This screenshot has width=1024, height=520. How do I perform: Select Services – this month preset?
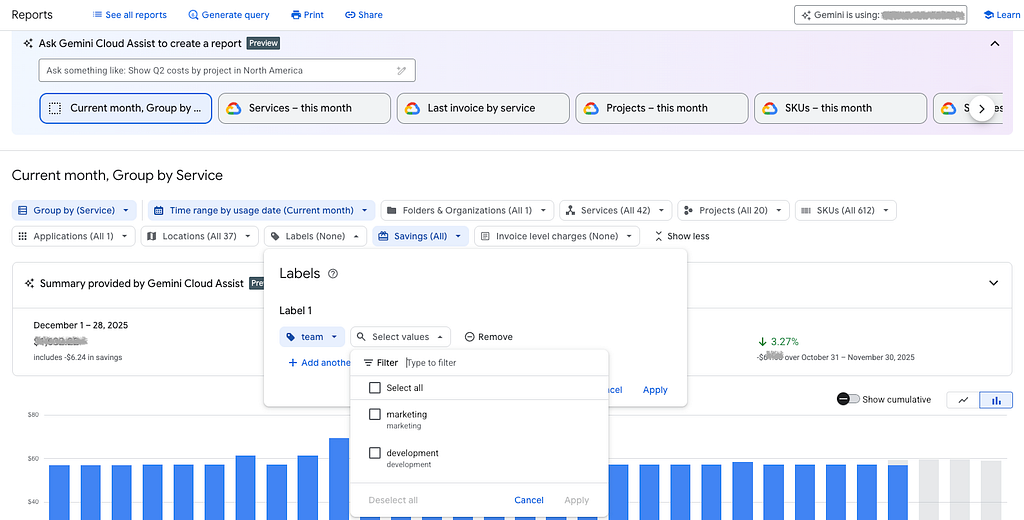(x=304, y=108)
